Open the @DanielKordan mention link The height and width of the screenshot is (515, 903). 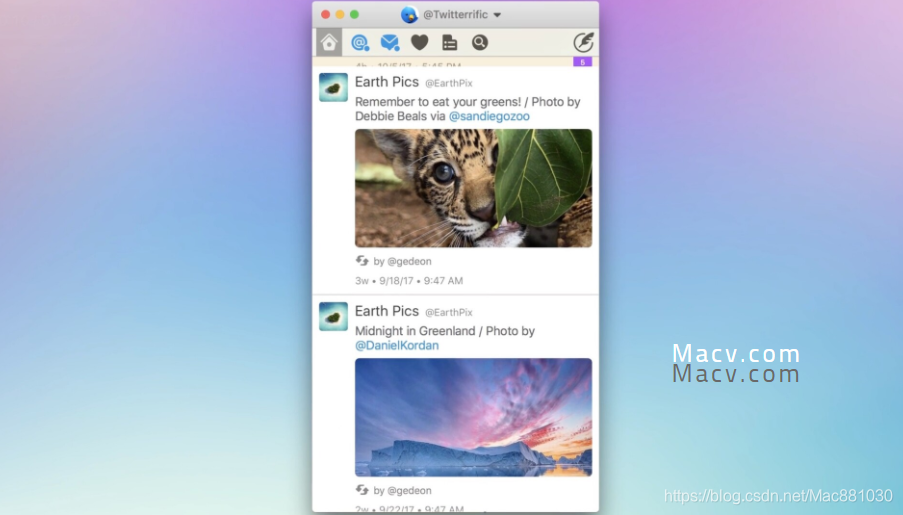pos(397,346)
